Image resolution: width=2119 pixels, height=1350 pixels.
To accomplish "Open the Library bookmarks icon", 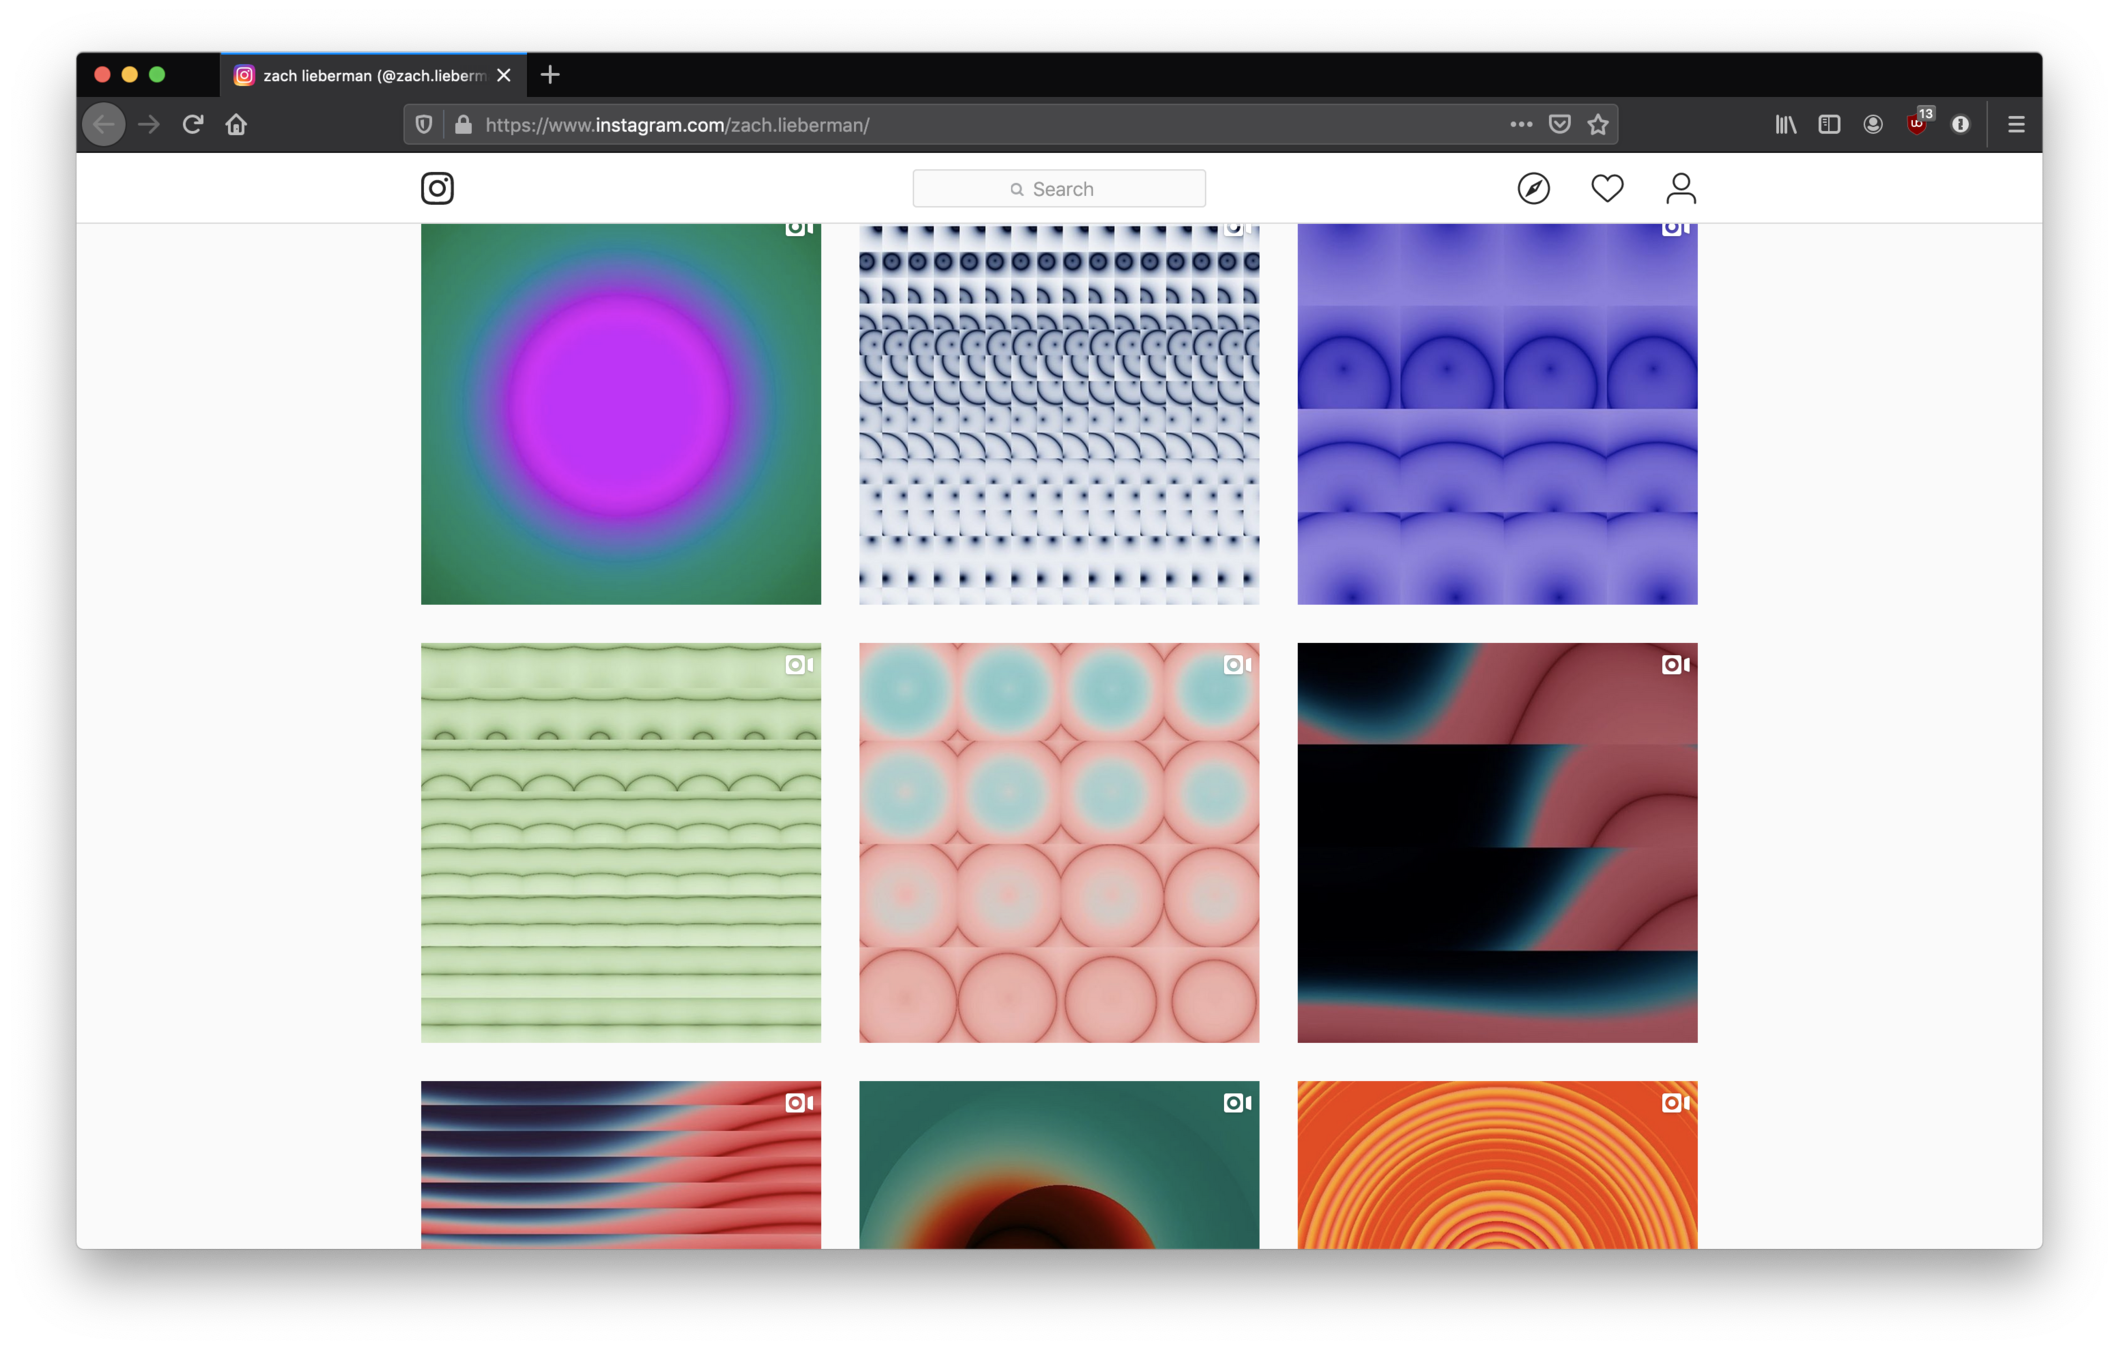I will point(1785,125).
